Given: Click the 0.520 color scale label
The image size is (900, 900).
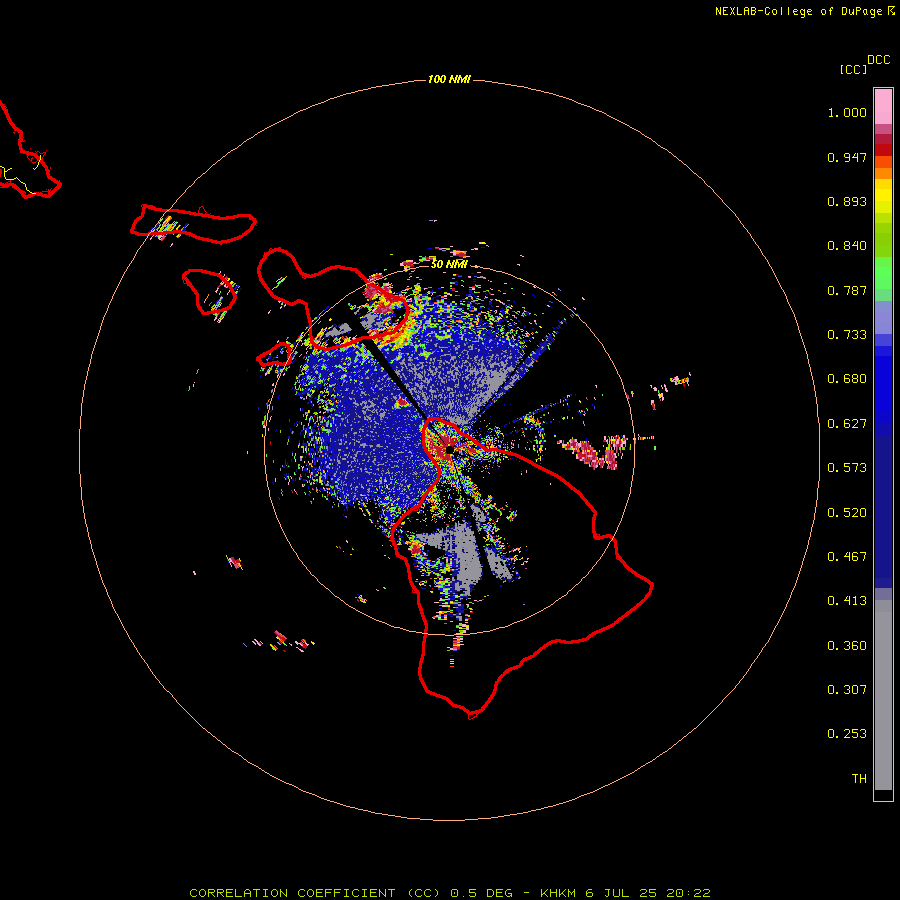Looking at the screenshot, I should coord(847,513).
